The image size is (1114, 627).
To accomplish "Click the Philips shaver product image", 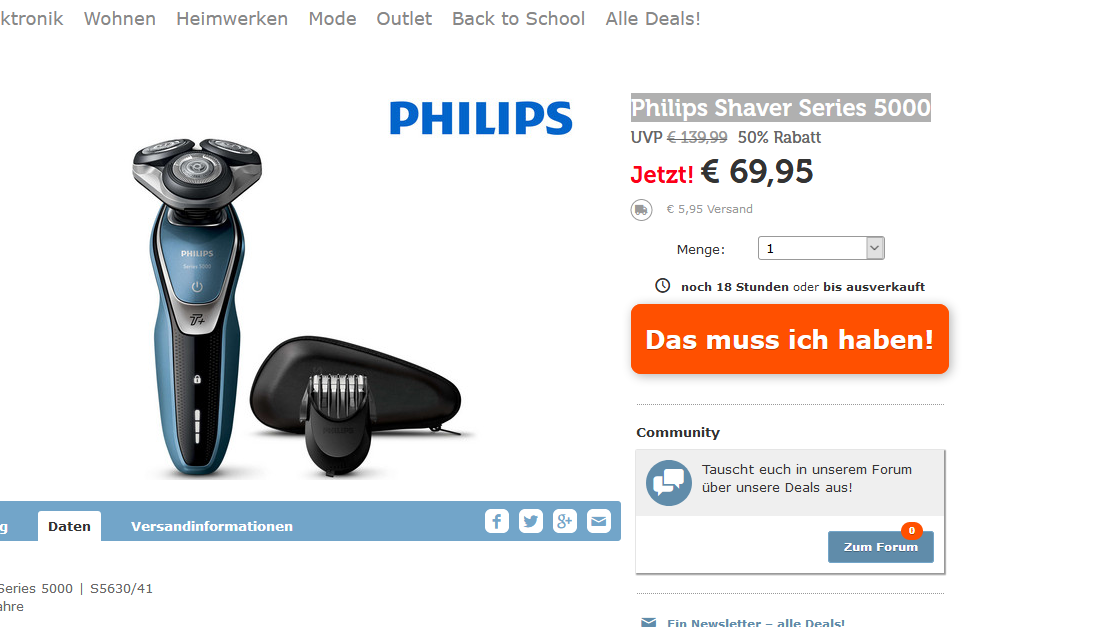I will pyautogui.click(x=298, y=307).
